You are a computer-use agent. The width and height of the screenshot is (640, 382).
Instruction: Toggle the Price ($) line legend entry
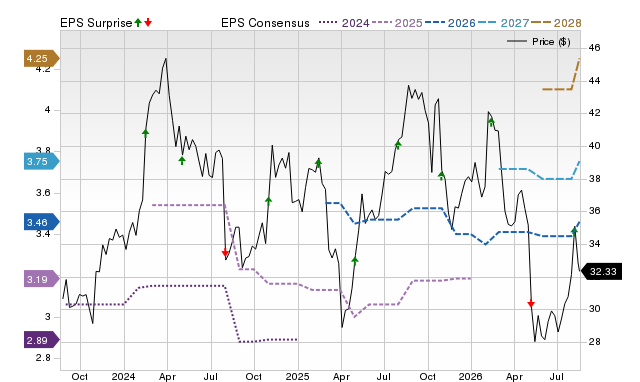click(539, 42)
